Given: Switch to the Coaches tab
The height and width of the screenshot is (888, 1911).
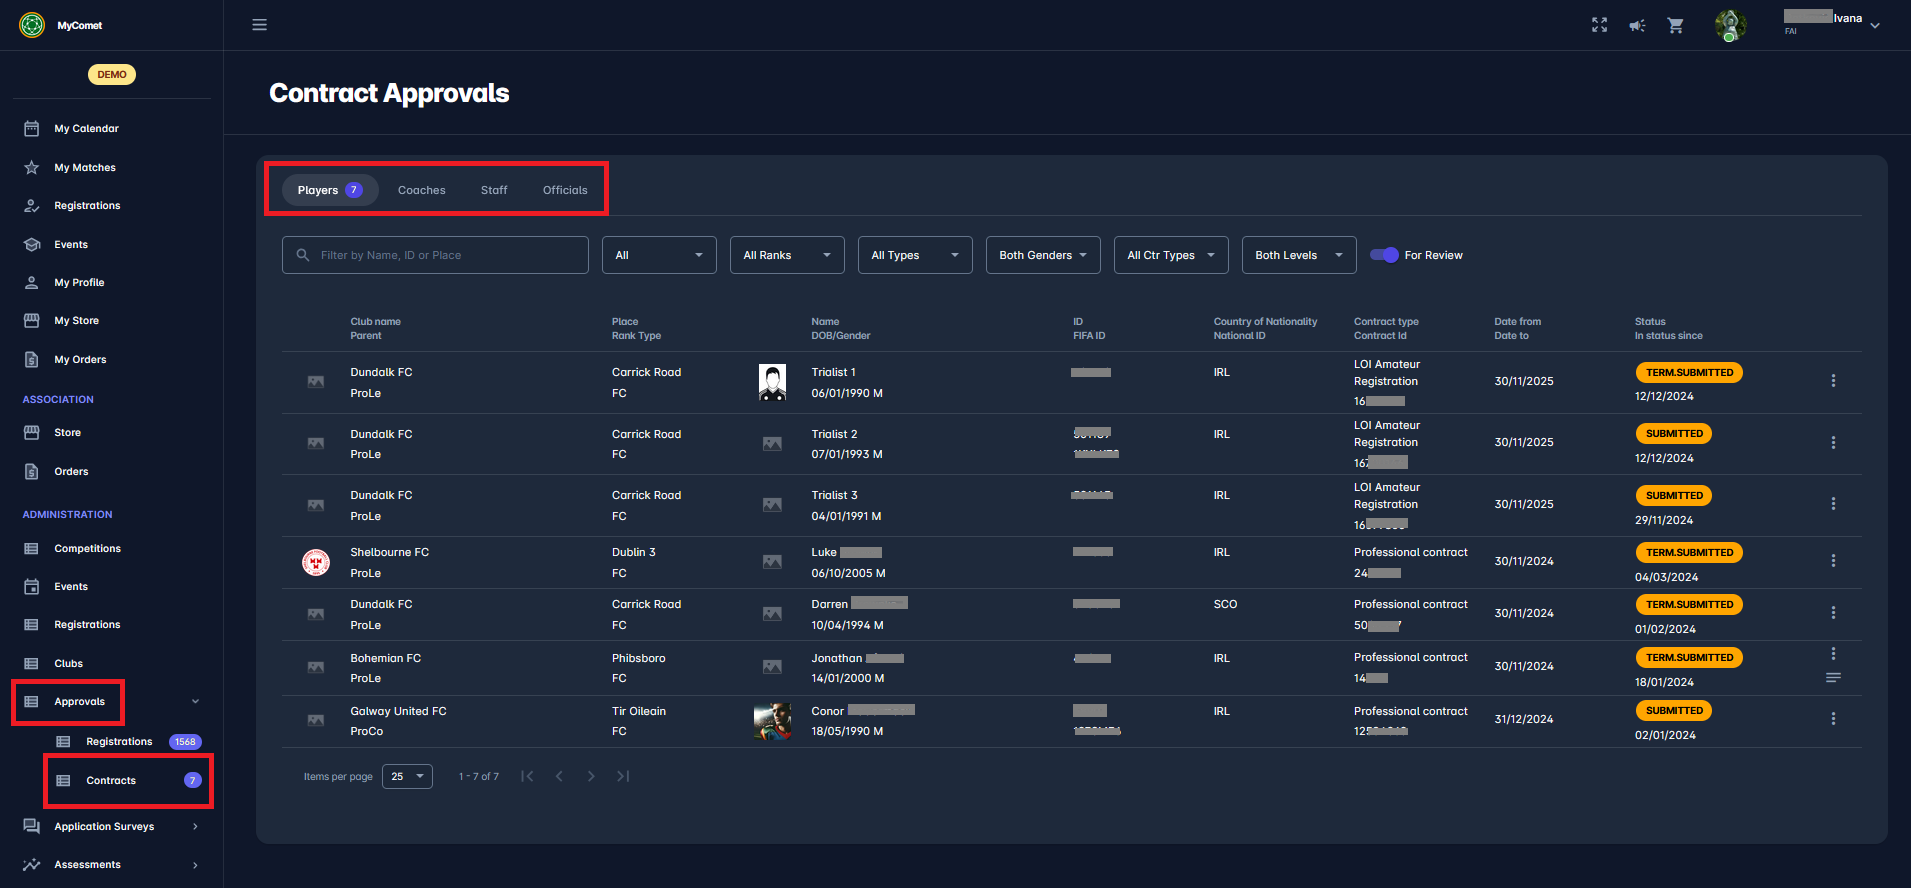Looking at the screenshot, I should point(421,190).
